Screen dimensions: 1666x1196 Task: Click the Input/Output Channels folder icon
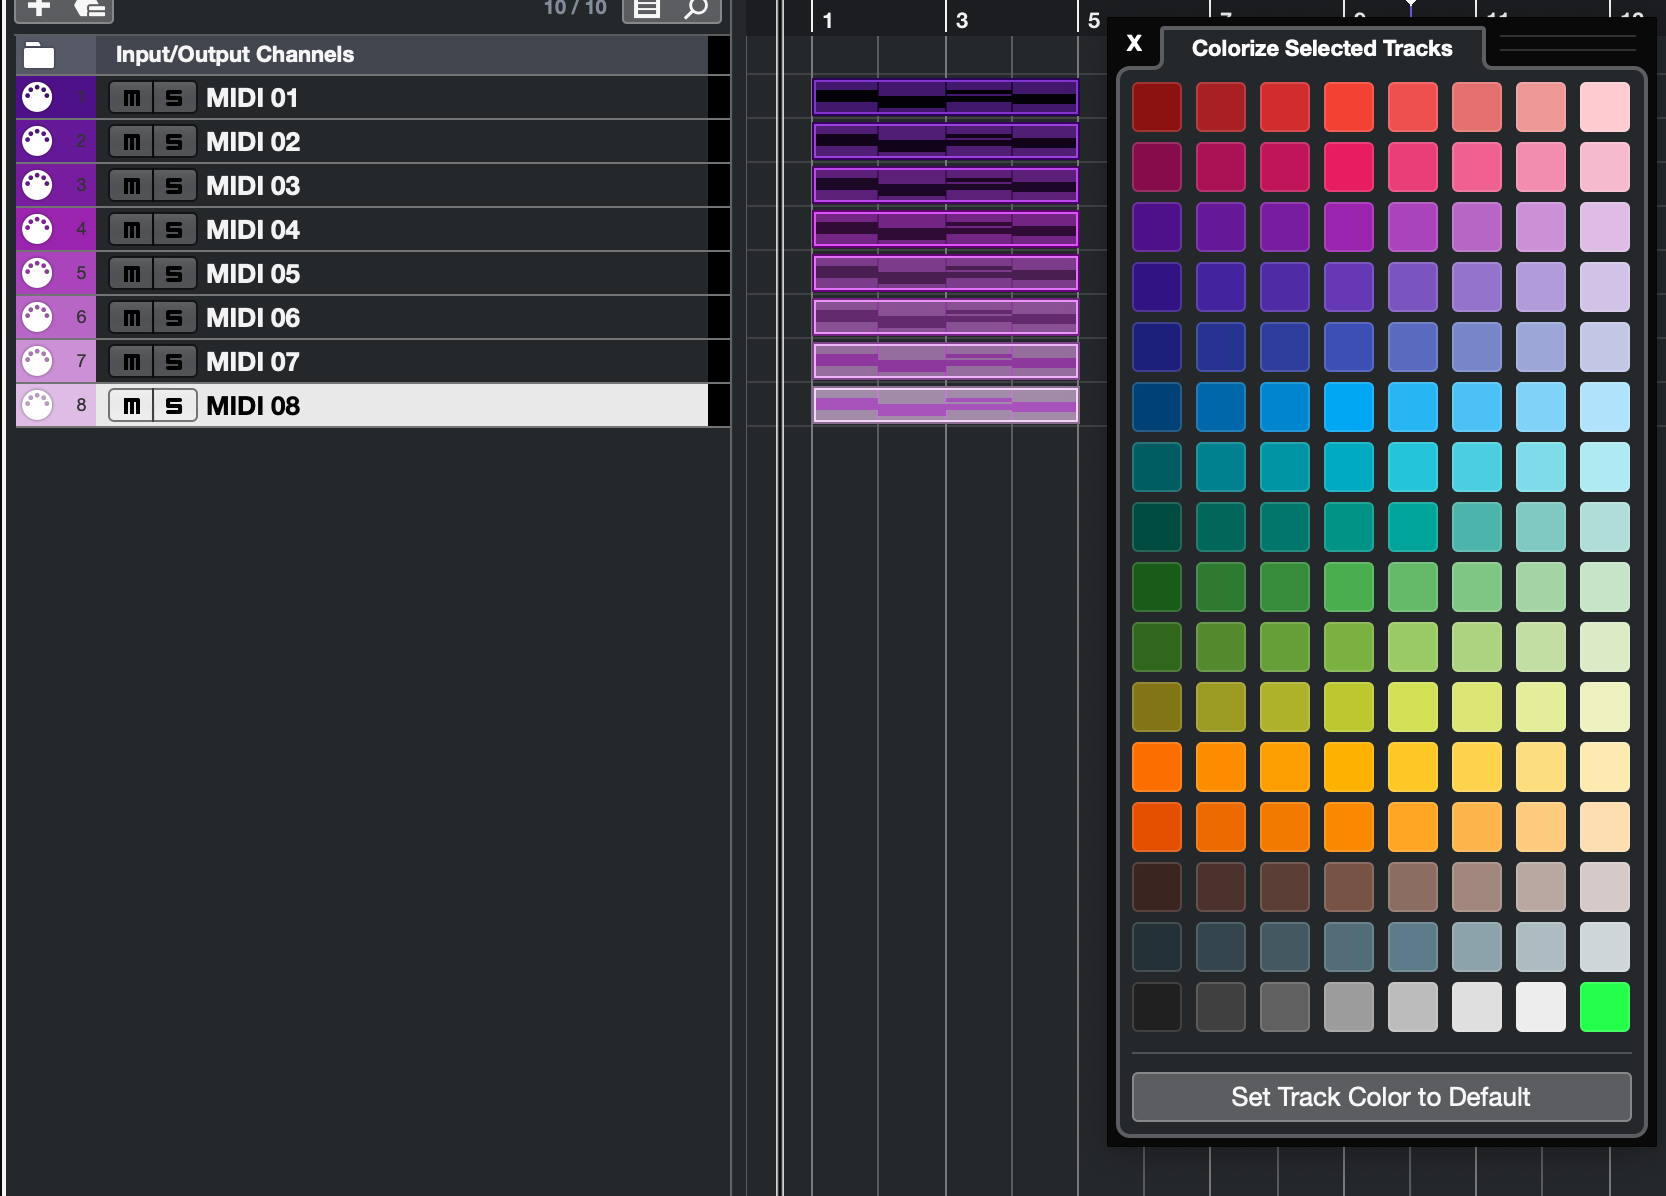pyautogui.click(x=39, y=55)
